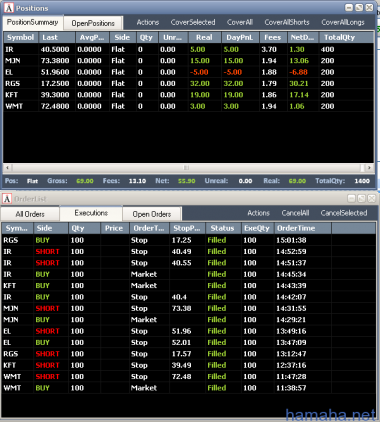
Task: Switch to the OpenPositions tab
Action: click(x=93, y=23)
